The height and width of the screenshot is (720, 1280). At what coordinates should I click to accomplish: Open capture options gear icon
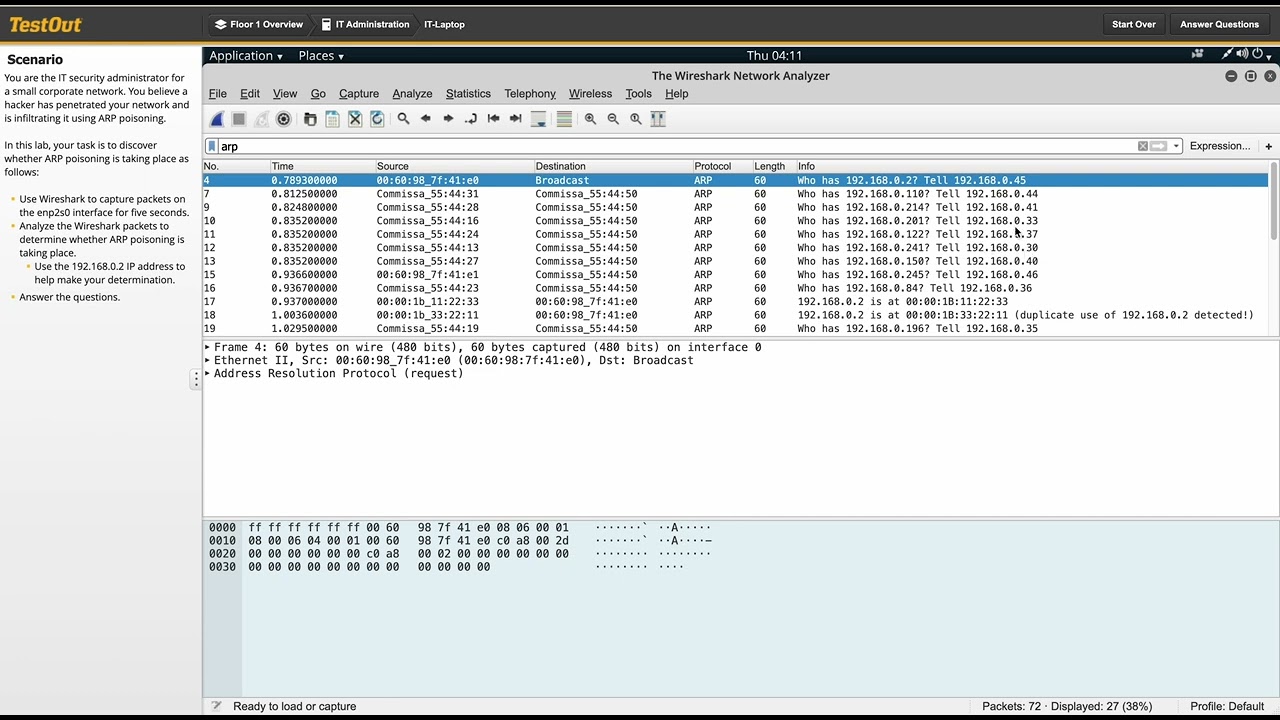pos(284,119)
